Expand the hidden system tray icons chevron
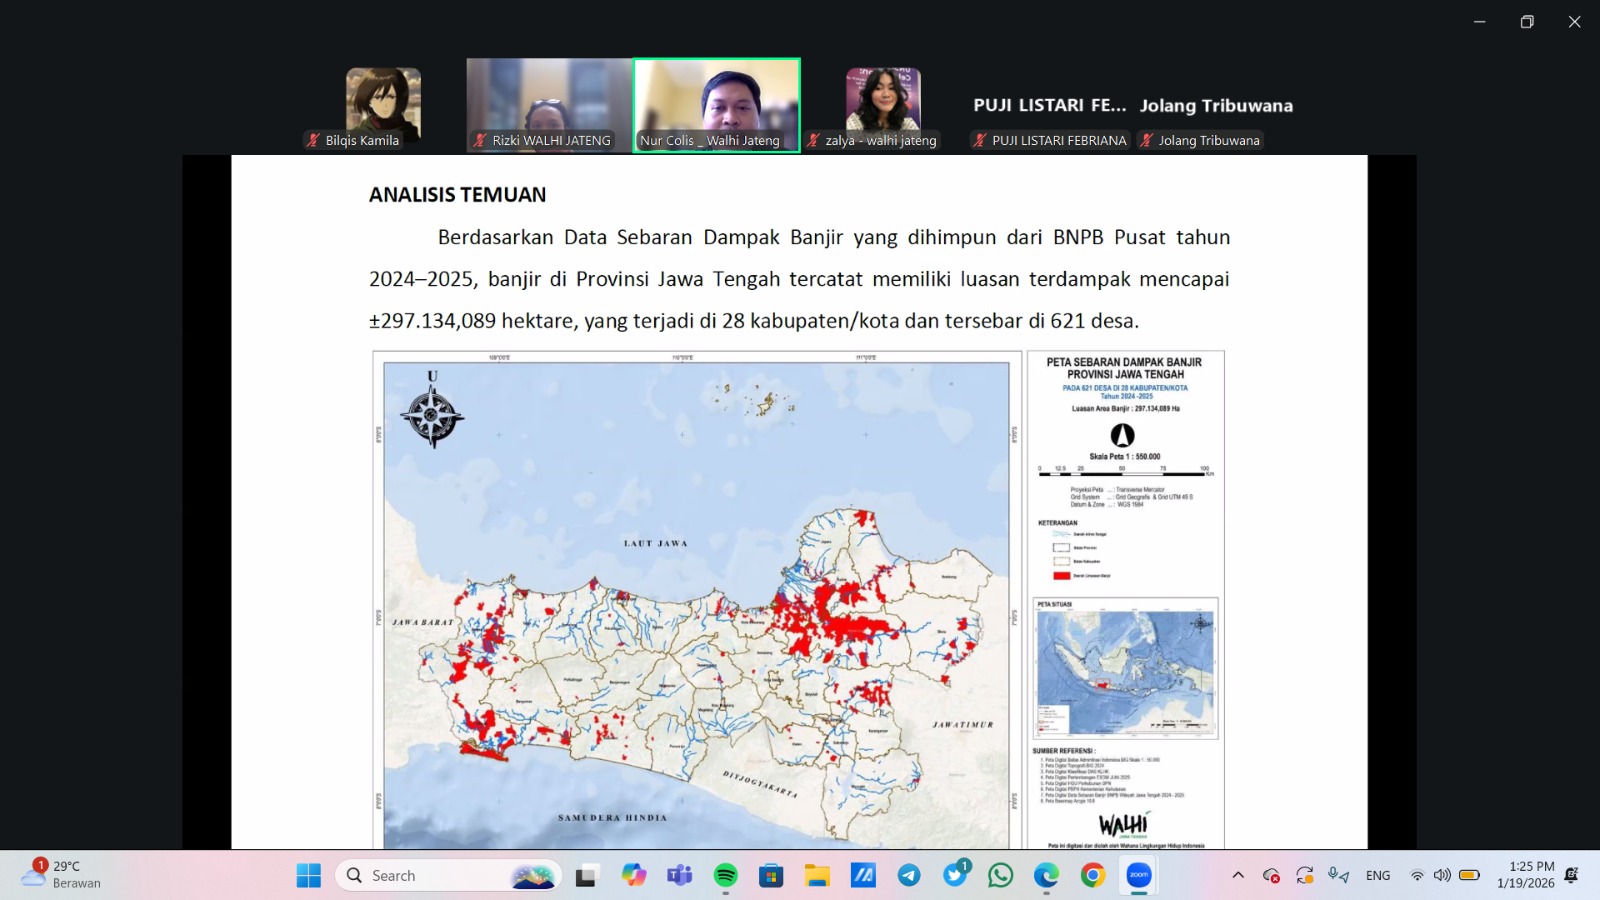Screen dimensions: 1600x900 (x=1238, y=875)
